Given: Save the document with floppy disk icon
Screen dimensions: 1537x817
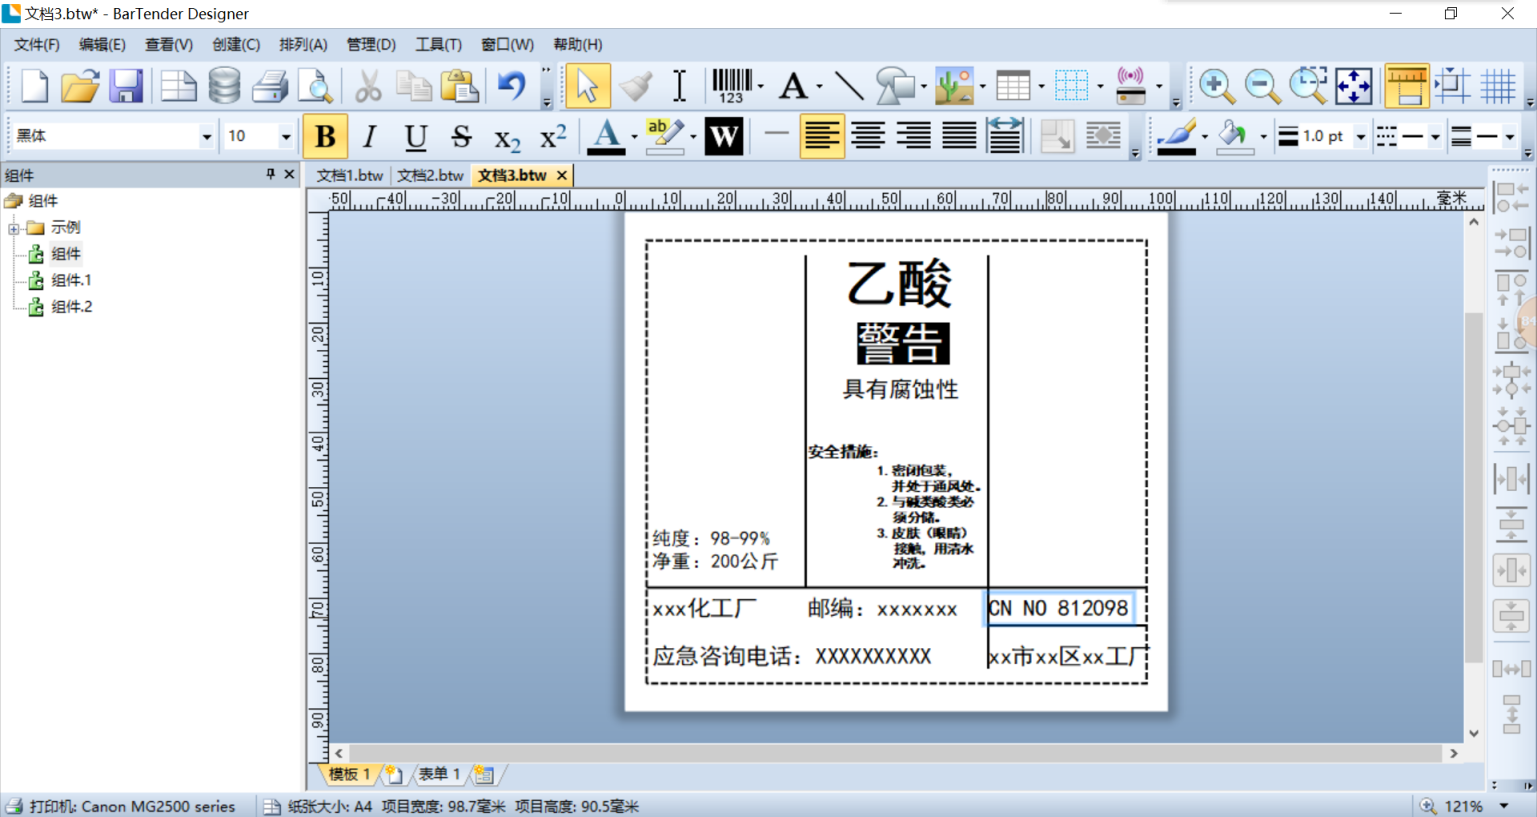Looking at the screenshot, I should (x=126, y=86).
